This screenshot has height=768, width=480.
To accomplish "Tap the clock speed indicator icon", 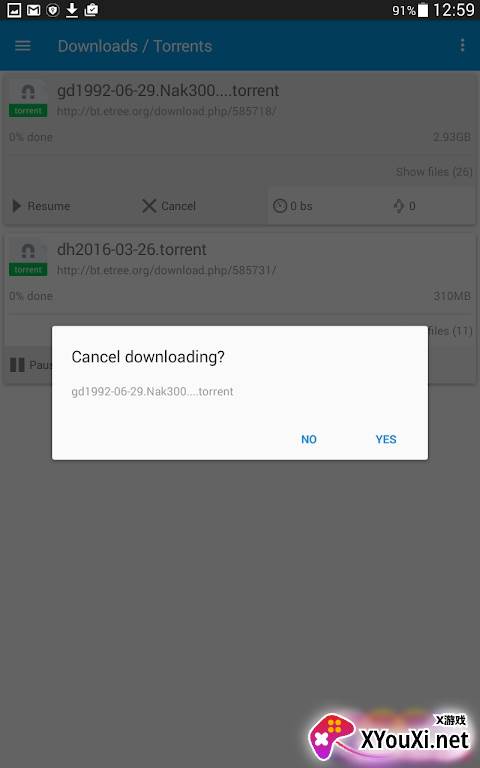I will click(x=280, y=206).
